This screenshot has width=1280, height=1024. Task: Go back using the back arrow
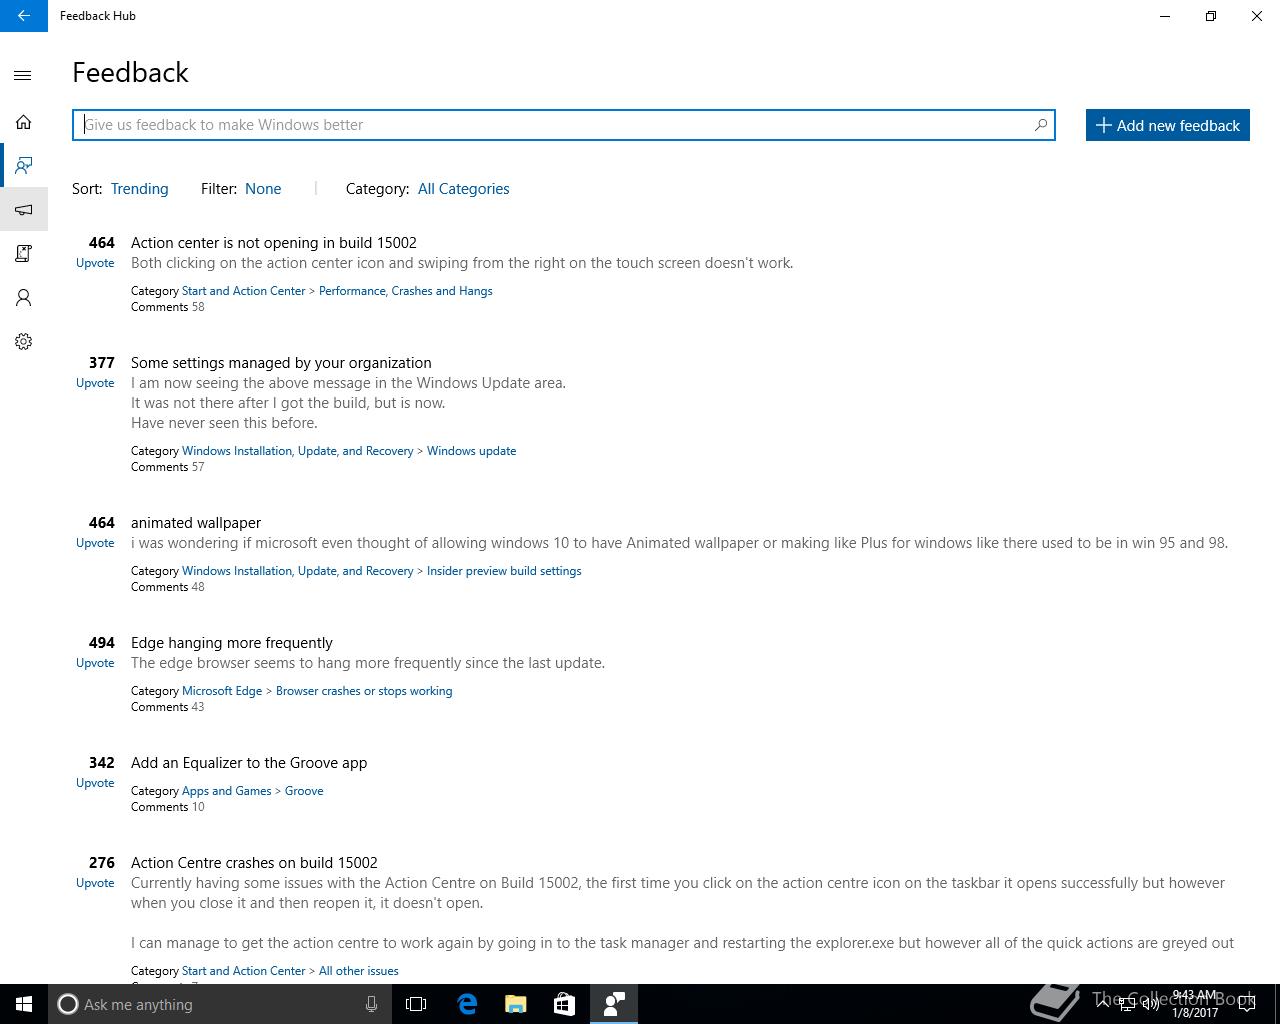(x=23, y=16)
